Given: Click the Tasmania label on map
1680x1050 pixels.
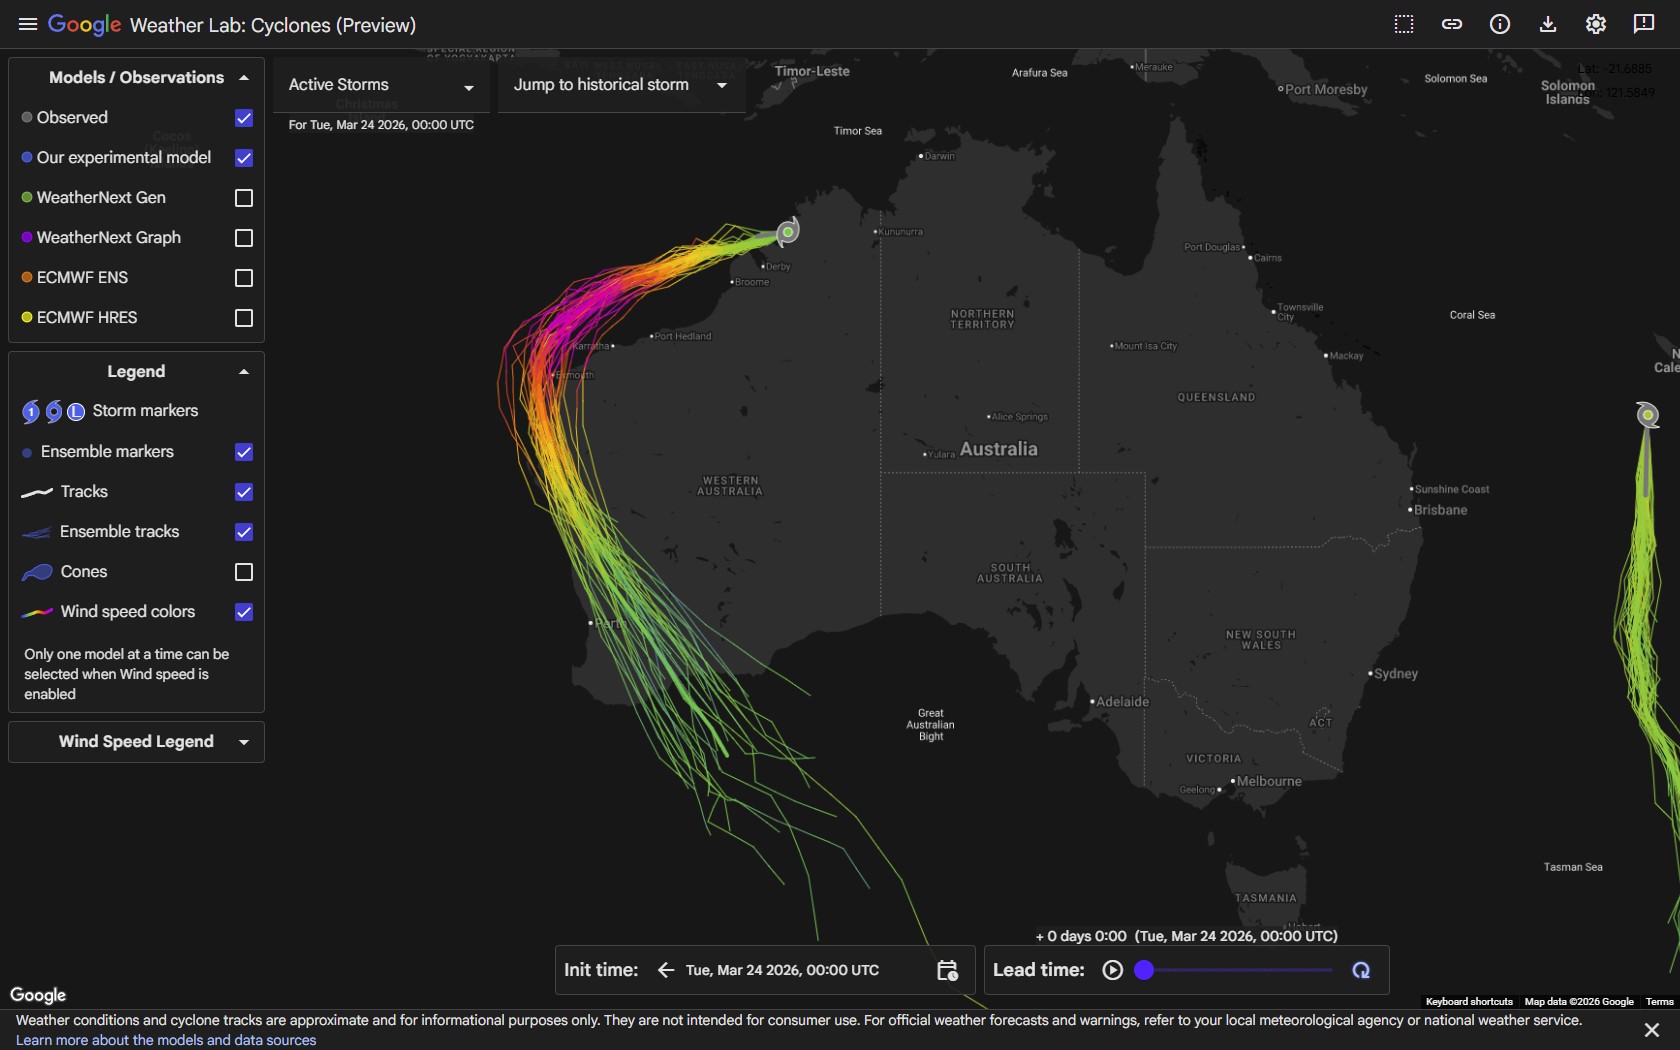Looking at the screenshot, I should [1266, 898].
